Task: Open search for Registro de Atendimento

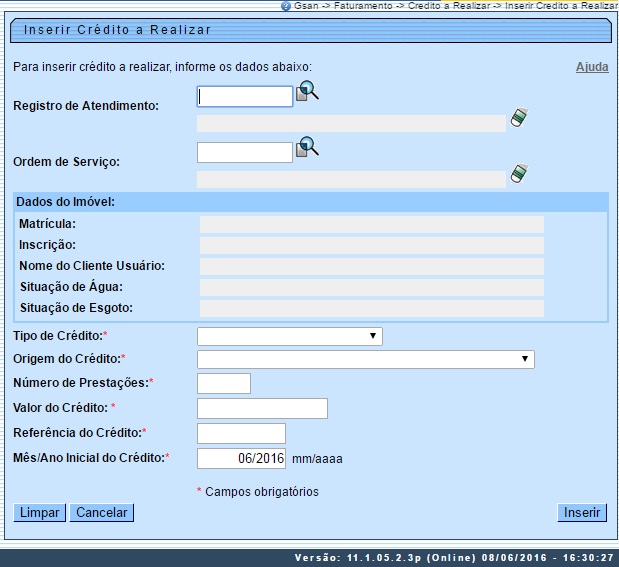Action: pos(307,91)
